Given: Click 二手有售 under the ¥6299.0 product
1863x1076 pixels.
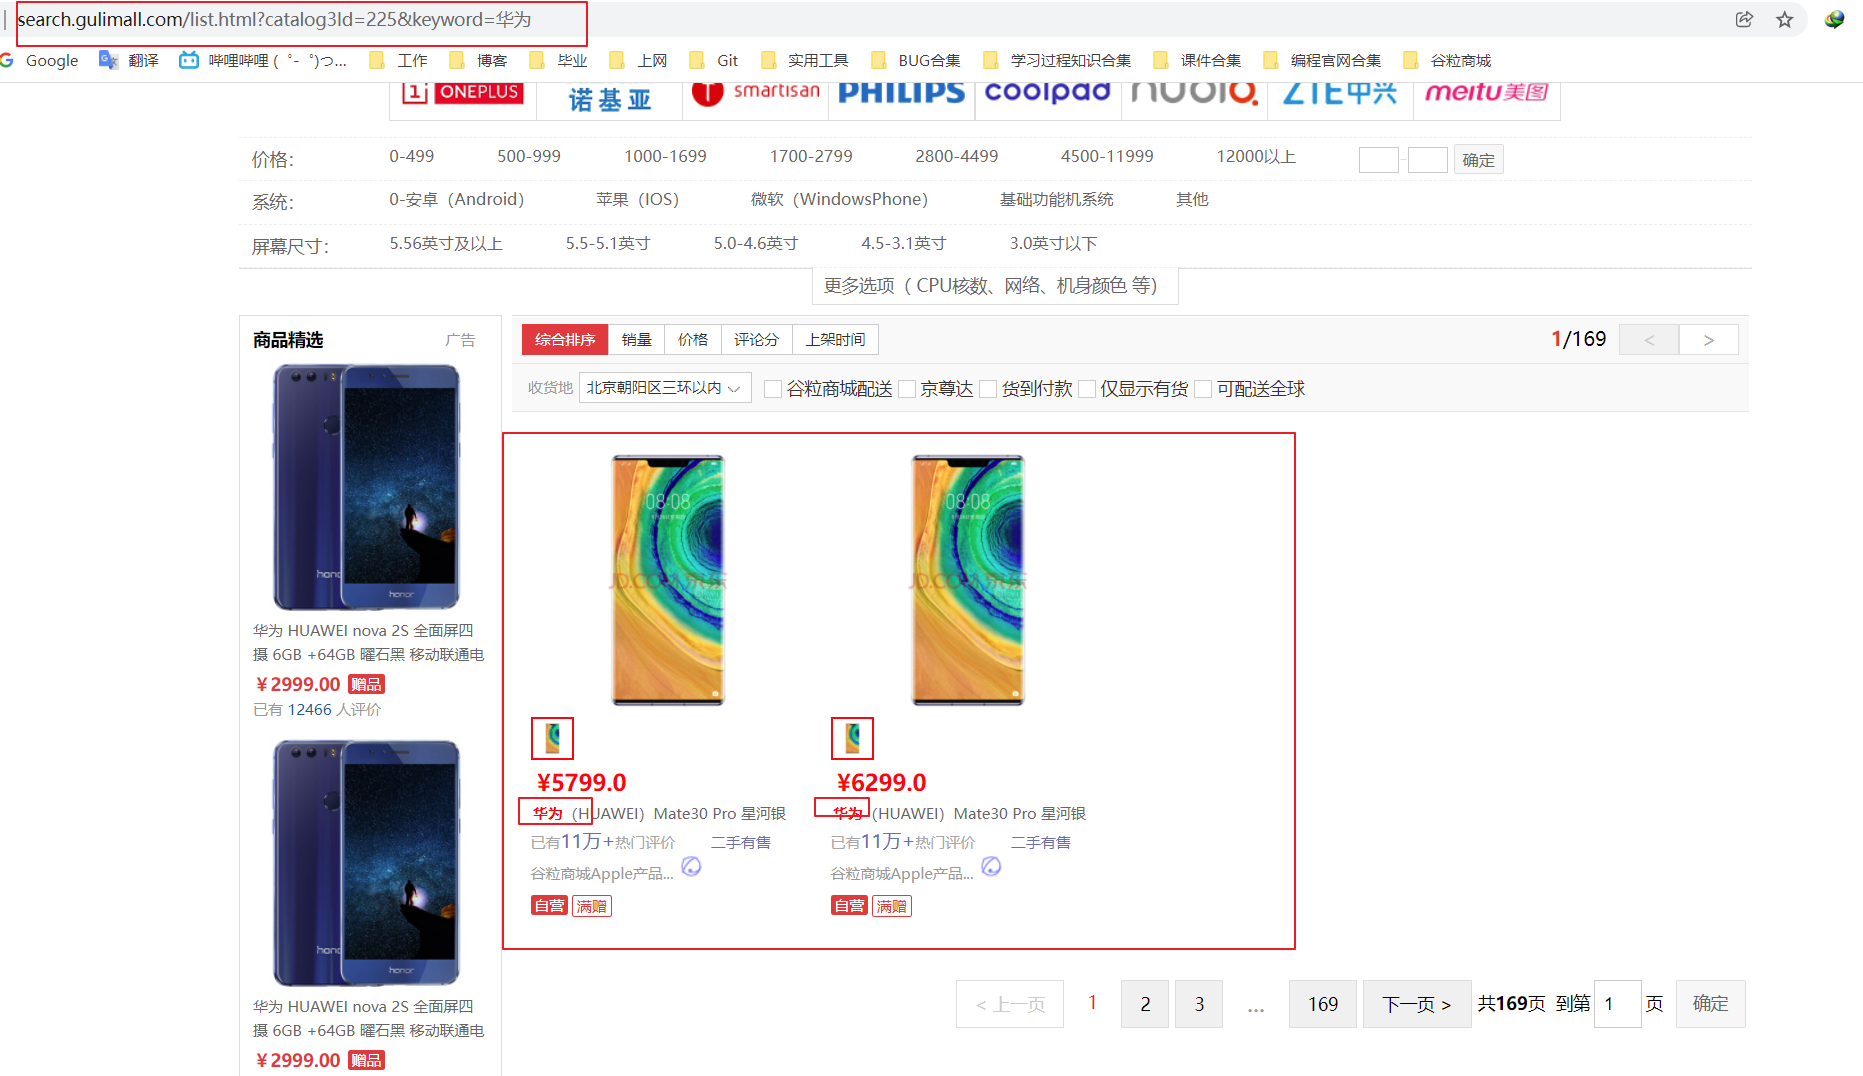Looking at the screenshot, I should pyautogui.click(x=1040, y=843).
